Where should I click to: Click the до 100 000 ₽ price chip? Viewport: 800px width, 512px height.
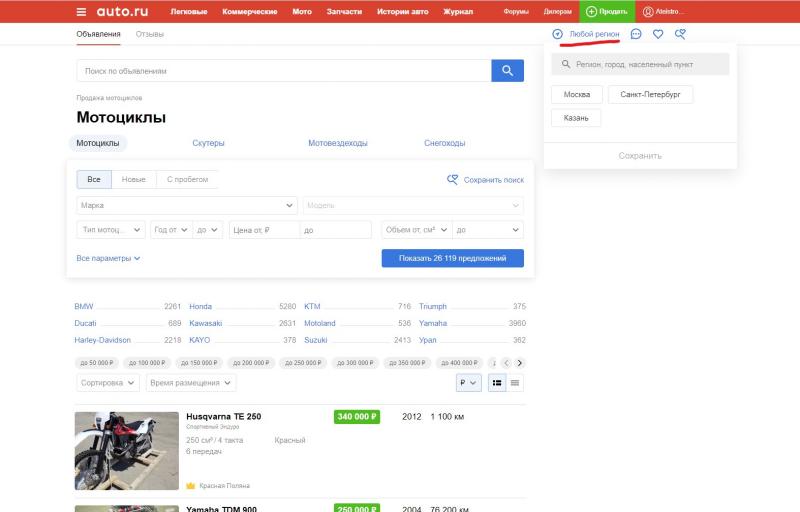click(147, 363)
